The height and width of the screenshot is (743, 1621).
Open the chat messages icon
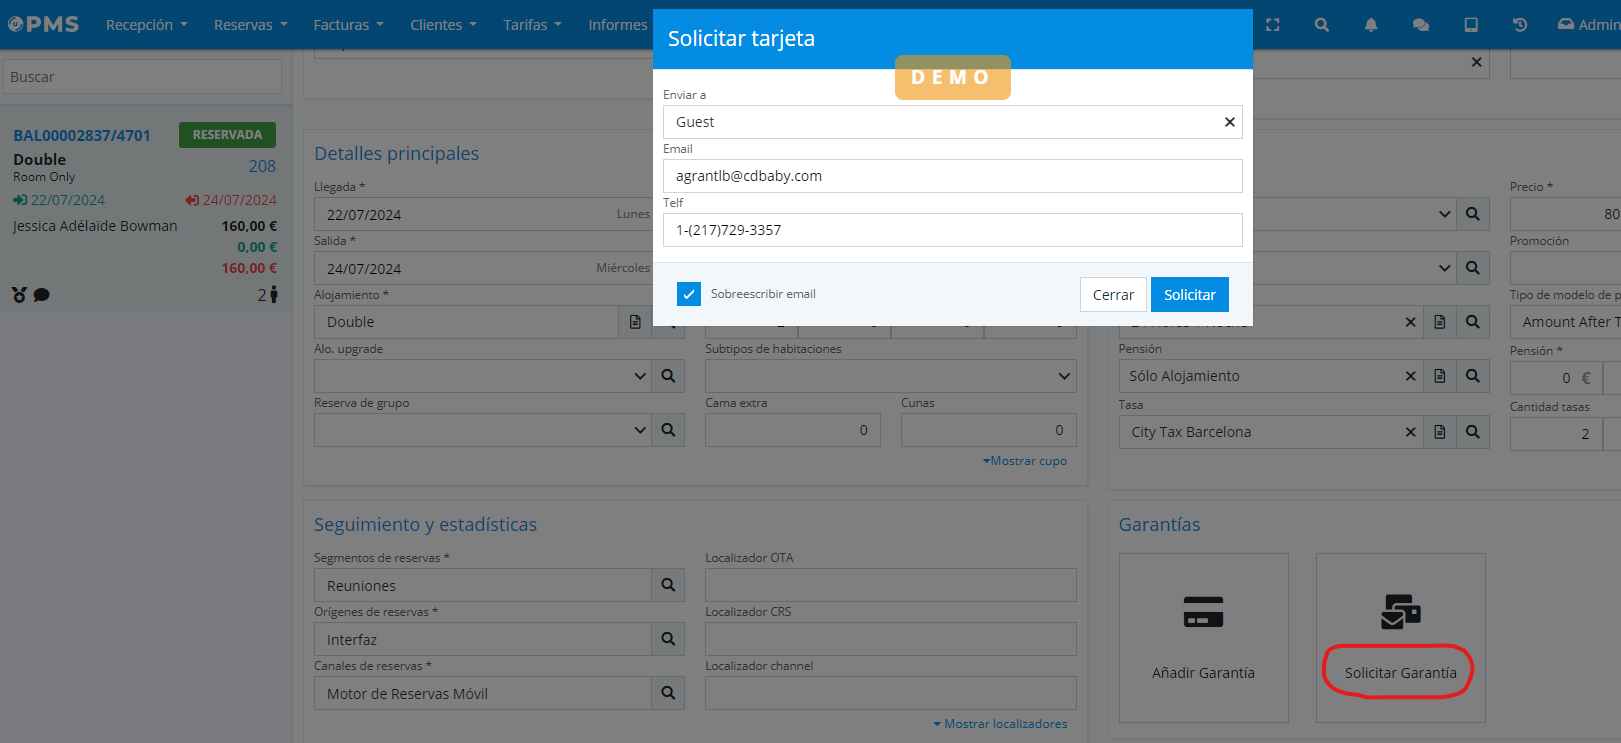click(x=1420, y=25)
